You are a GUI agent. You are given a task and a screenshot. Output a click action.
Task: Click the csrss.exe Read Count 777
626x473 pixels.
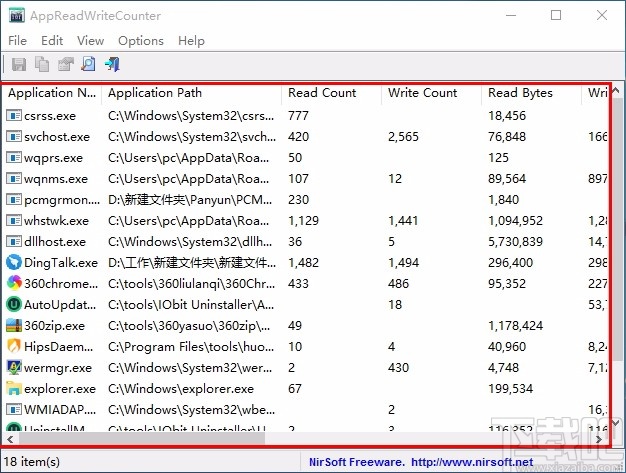[x=298, y=116]
